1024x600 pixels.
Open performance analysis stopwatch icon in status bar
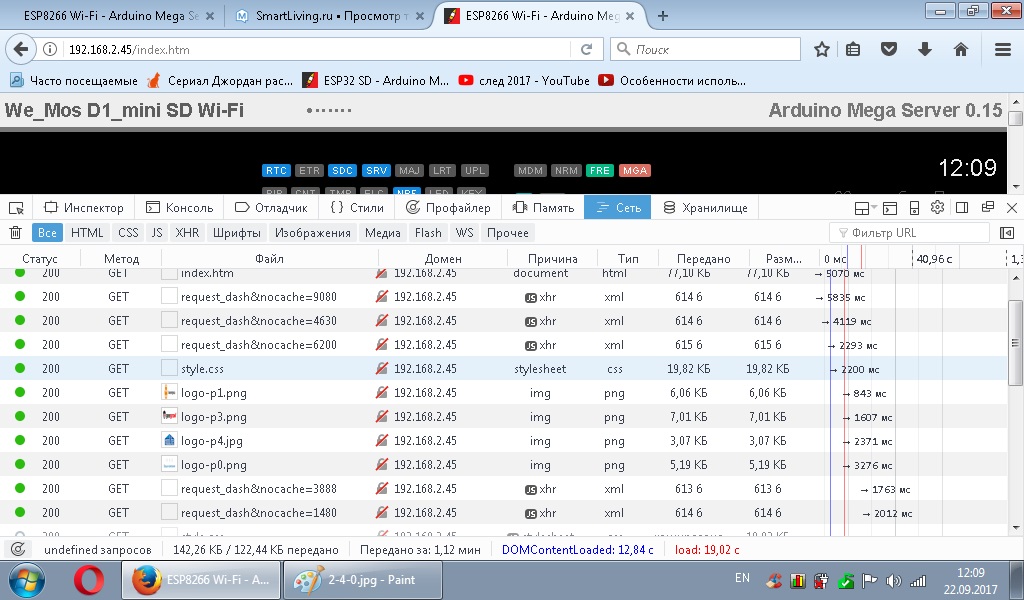(17, 550)
